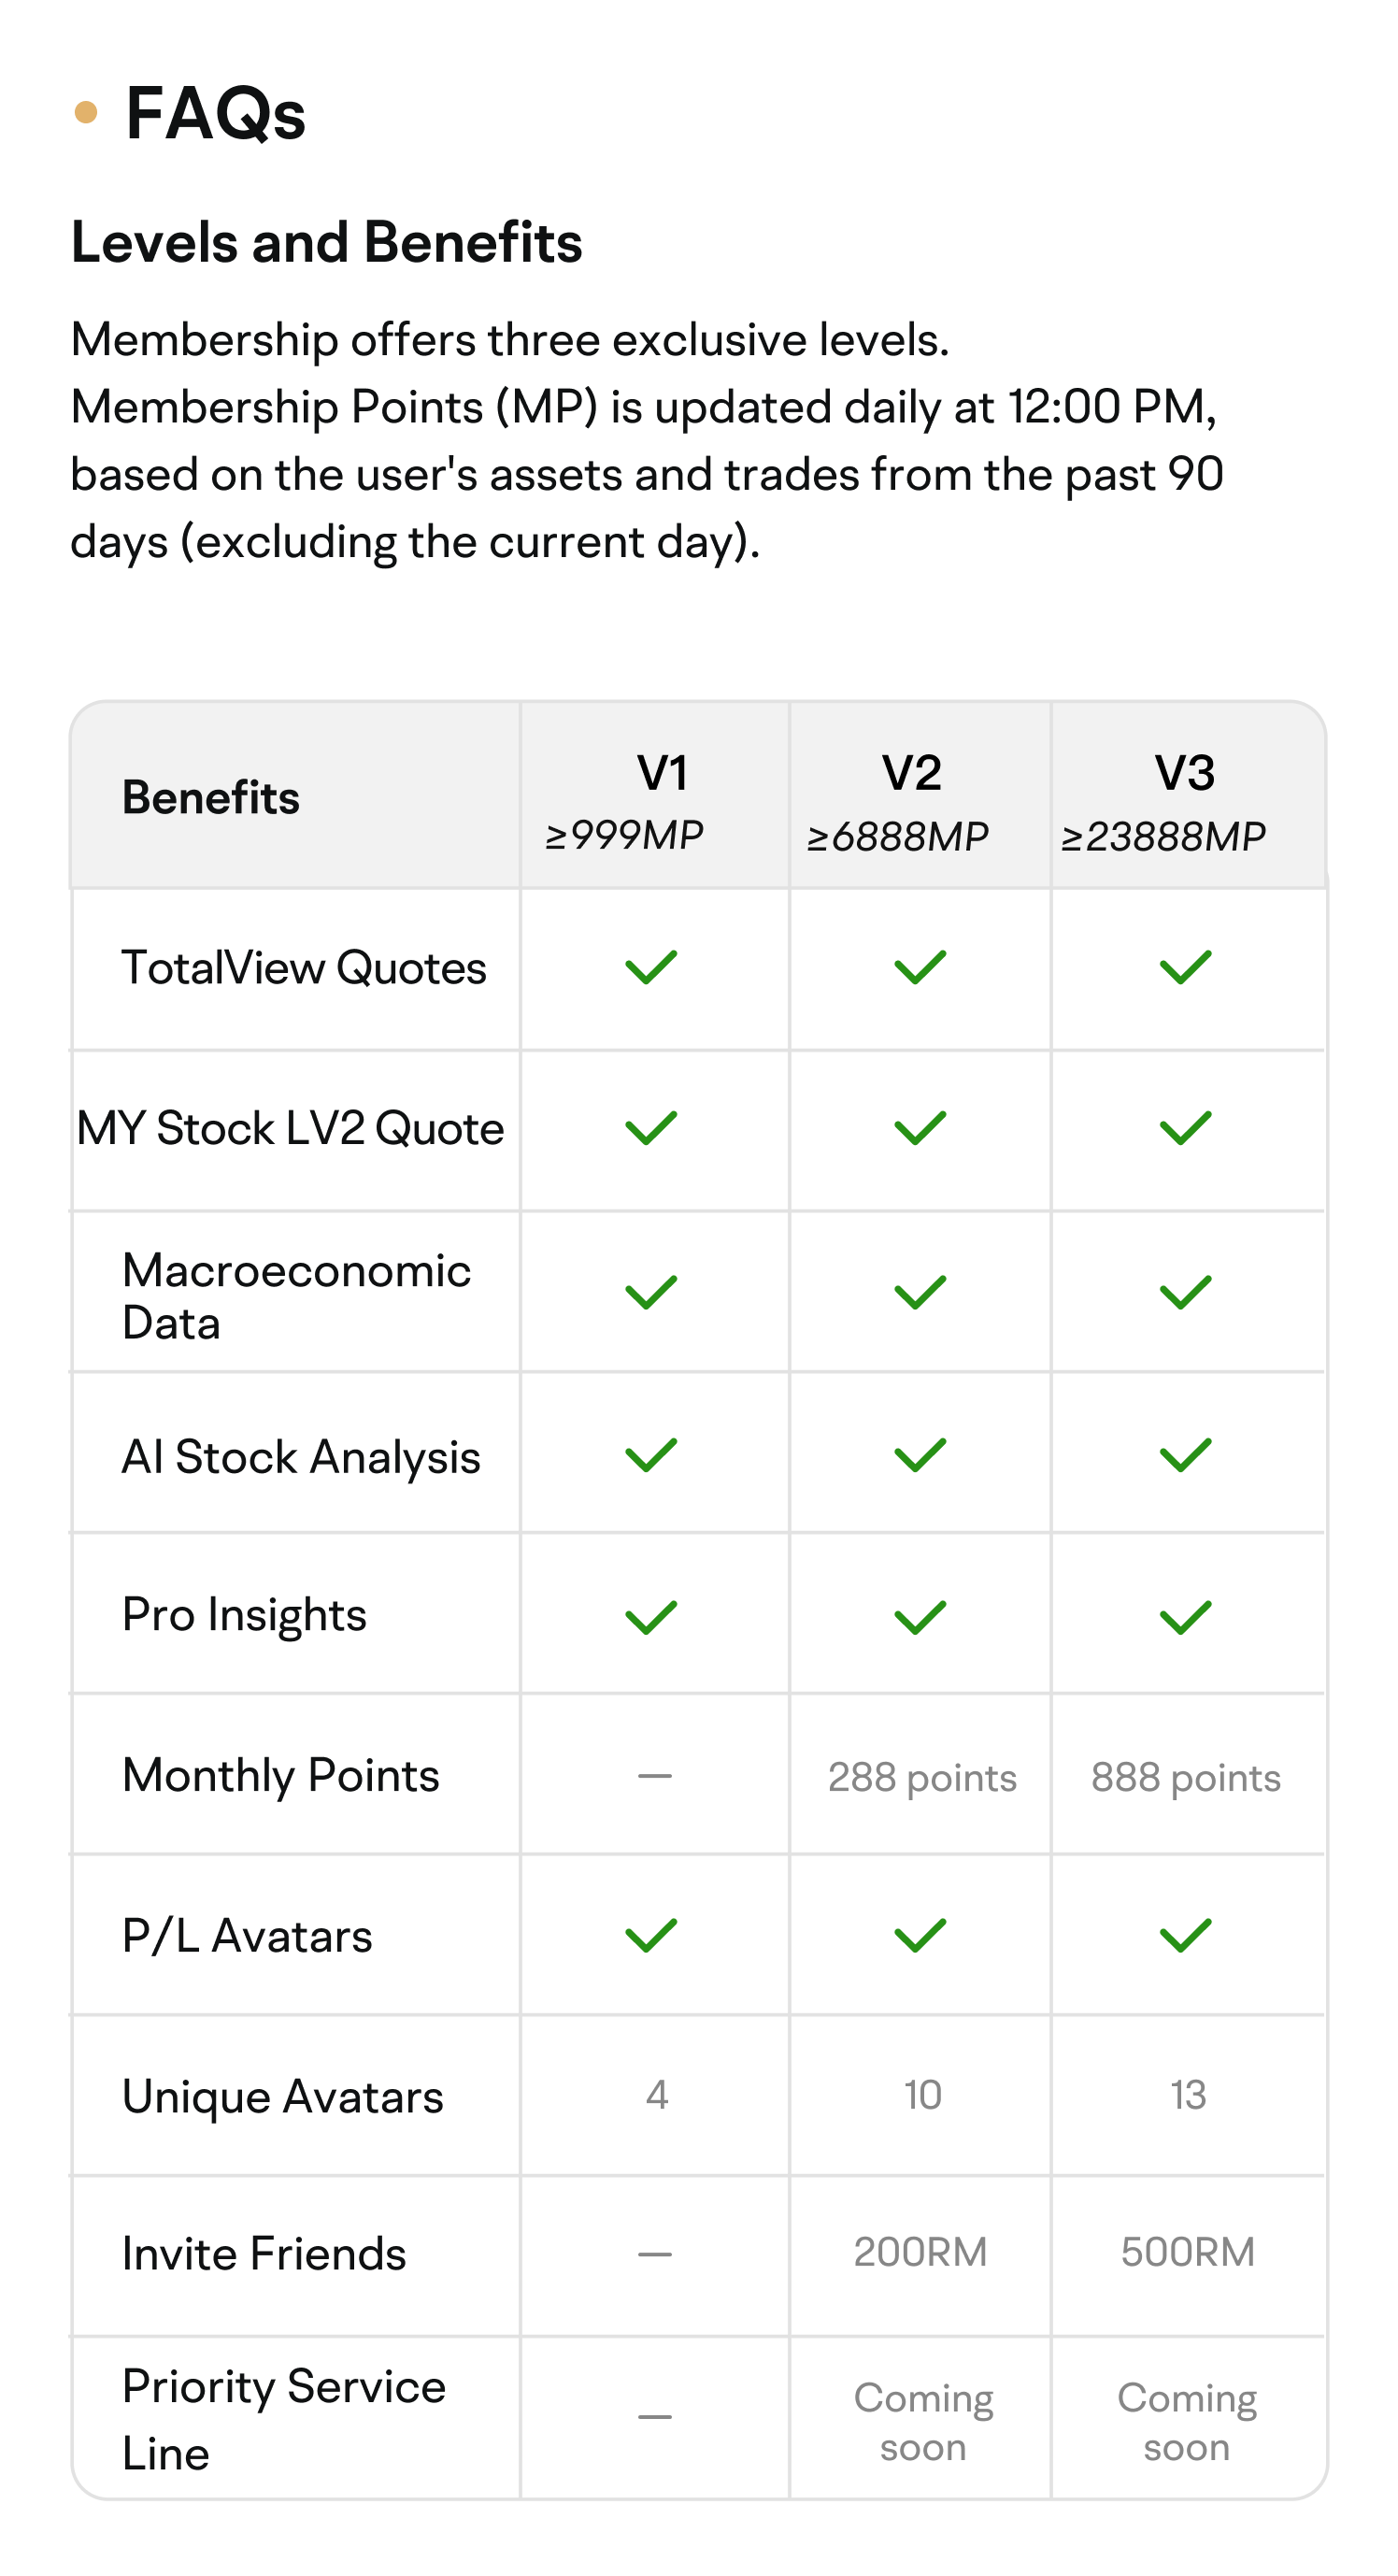Click V1 checkmark for AI Stock Analysis
This screenshot has height=2576, width=1398.
click(651, 1455)
